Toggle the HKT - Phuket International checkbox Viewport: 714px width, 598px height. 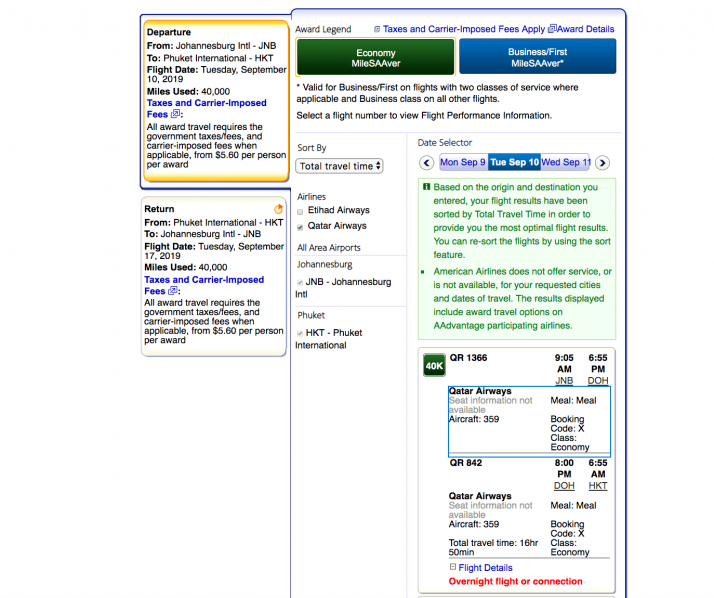(x=301, y=333)
